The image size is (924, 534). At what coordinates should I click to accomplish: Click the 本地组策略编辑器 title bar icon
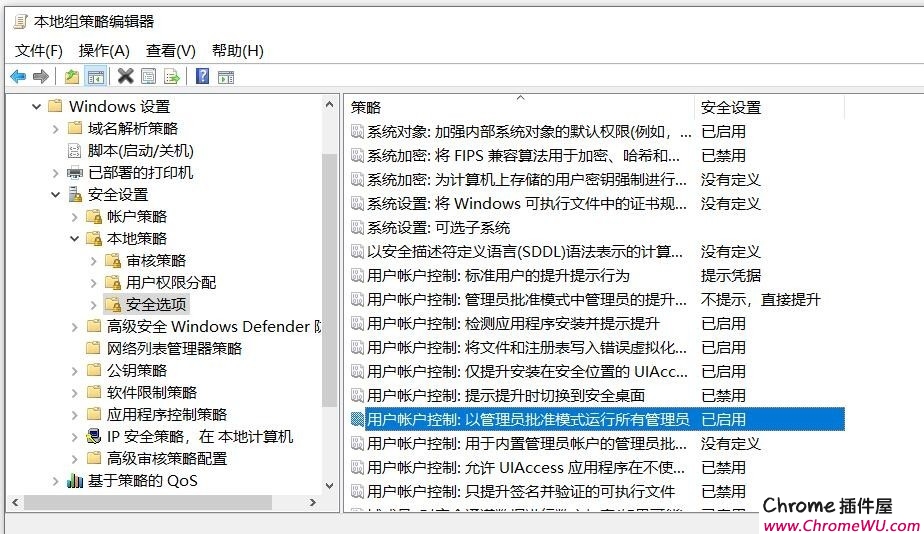[21, 22]
